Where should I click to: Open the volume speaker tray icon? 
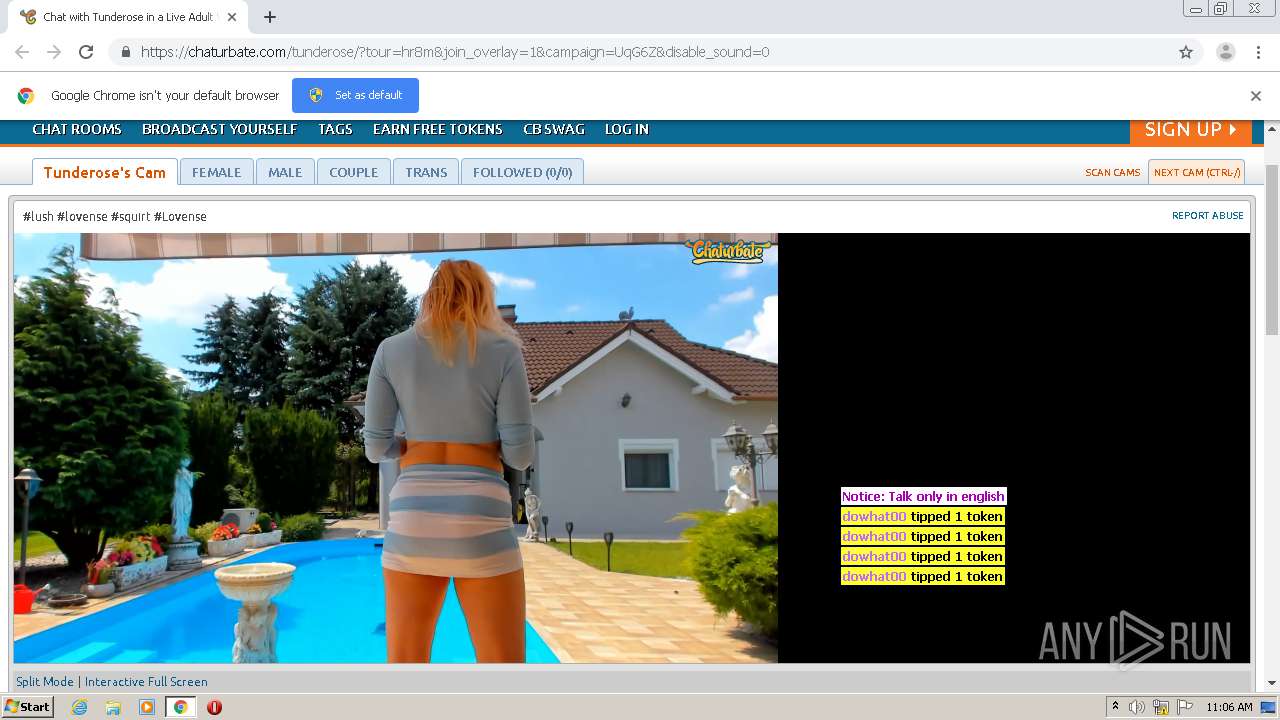[x=1137, y=707]
